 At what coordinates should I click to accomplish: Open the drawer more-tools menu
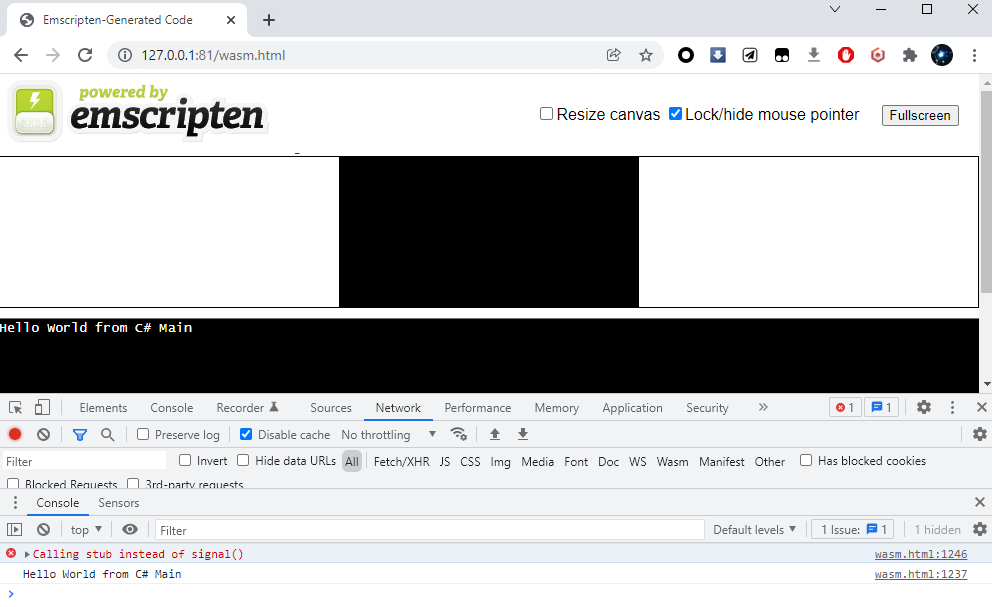(x=15, y=503)
